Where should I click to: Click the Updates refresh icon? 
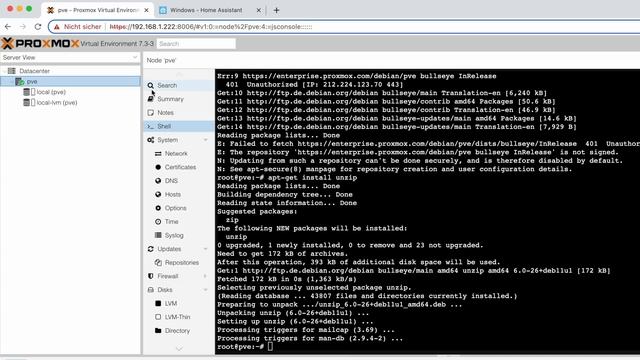(151, 249)
